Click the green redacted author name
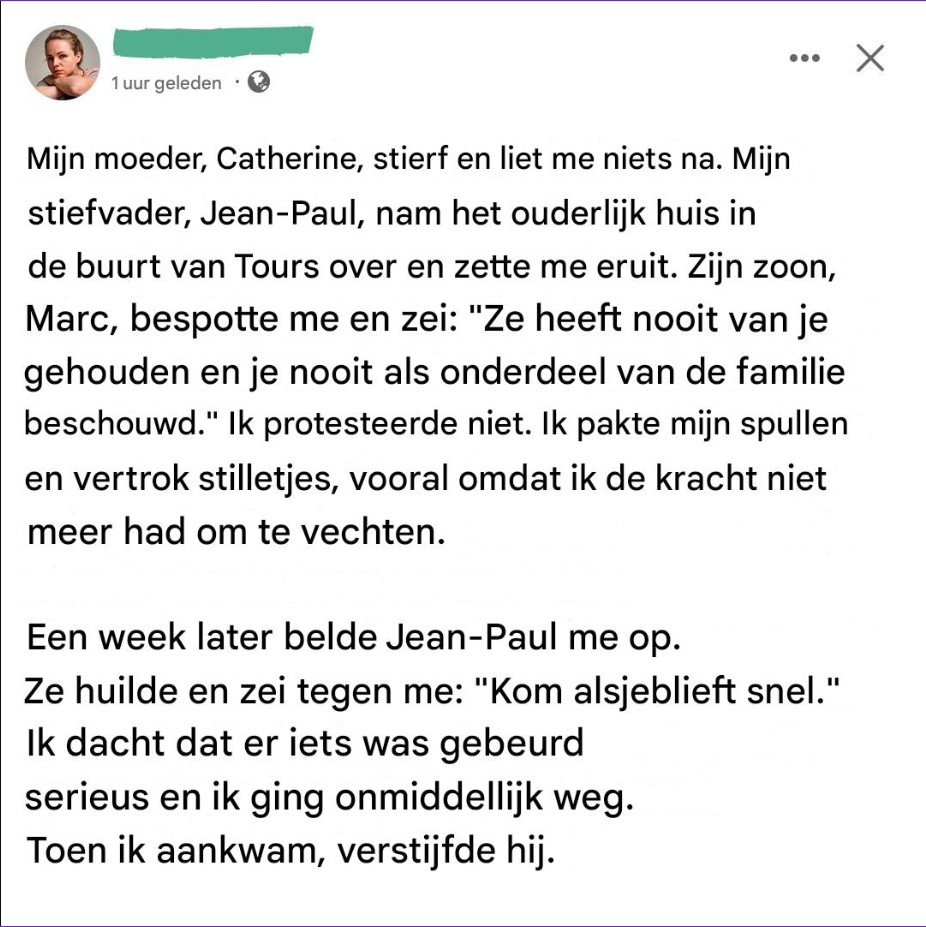 tap(213, 42)
